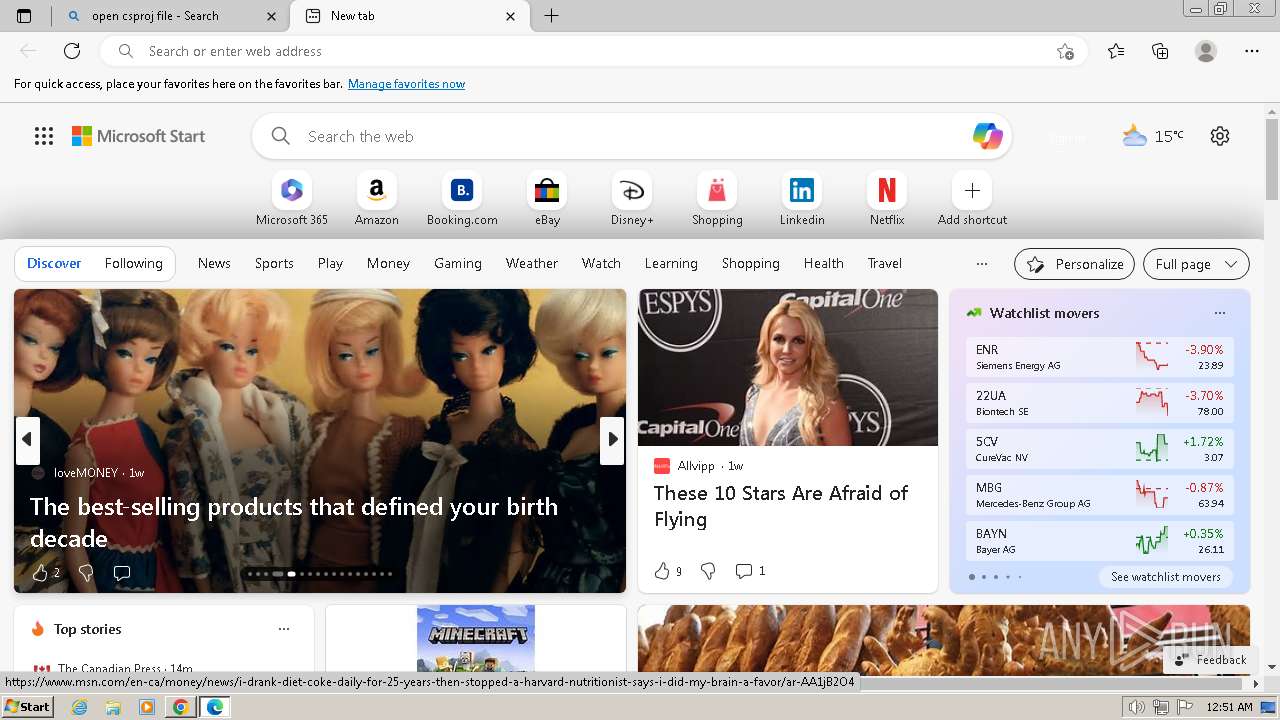Open Watchlist movers options ellipsis

1220,313
